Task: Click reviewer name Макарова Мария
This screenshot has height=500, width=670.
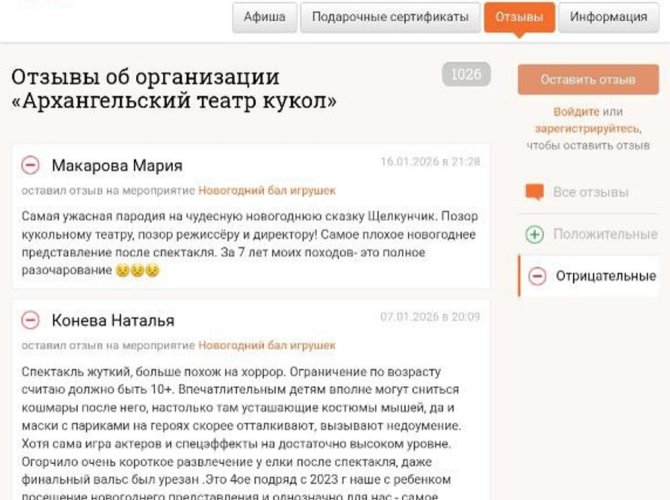Action: pyautogui.click(x=116, y=165)
